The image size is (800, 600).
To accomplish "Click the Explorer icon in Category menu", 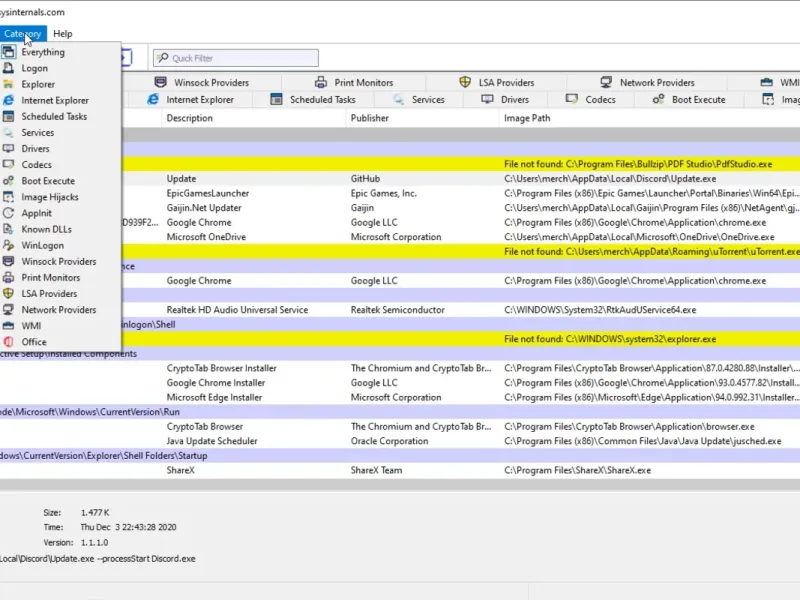I will pyautogui.click(x=9, y=84).
